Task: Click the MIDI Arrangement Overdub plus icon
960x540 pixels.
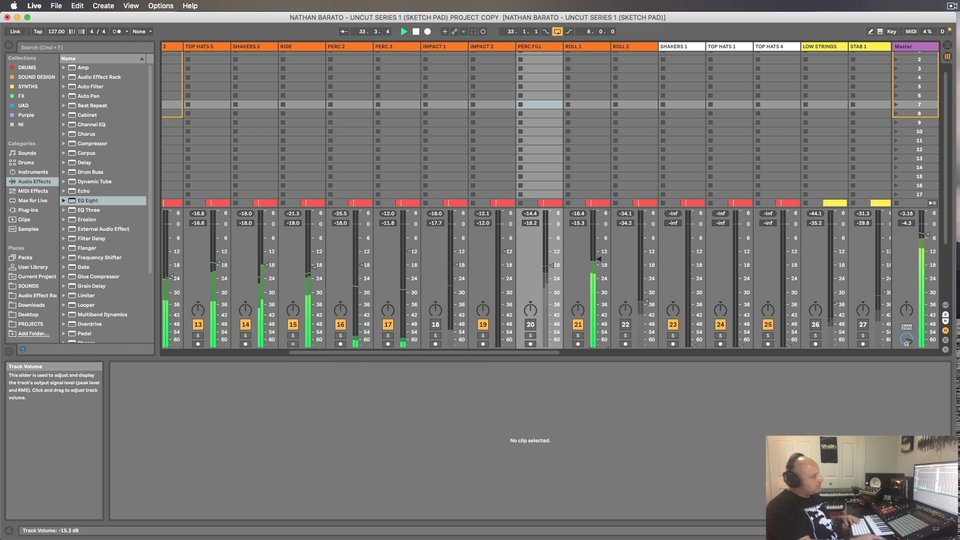Action: [x=444, y=31]
